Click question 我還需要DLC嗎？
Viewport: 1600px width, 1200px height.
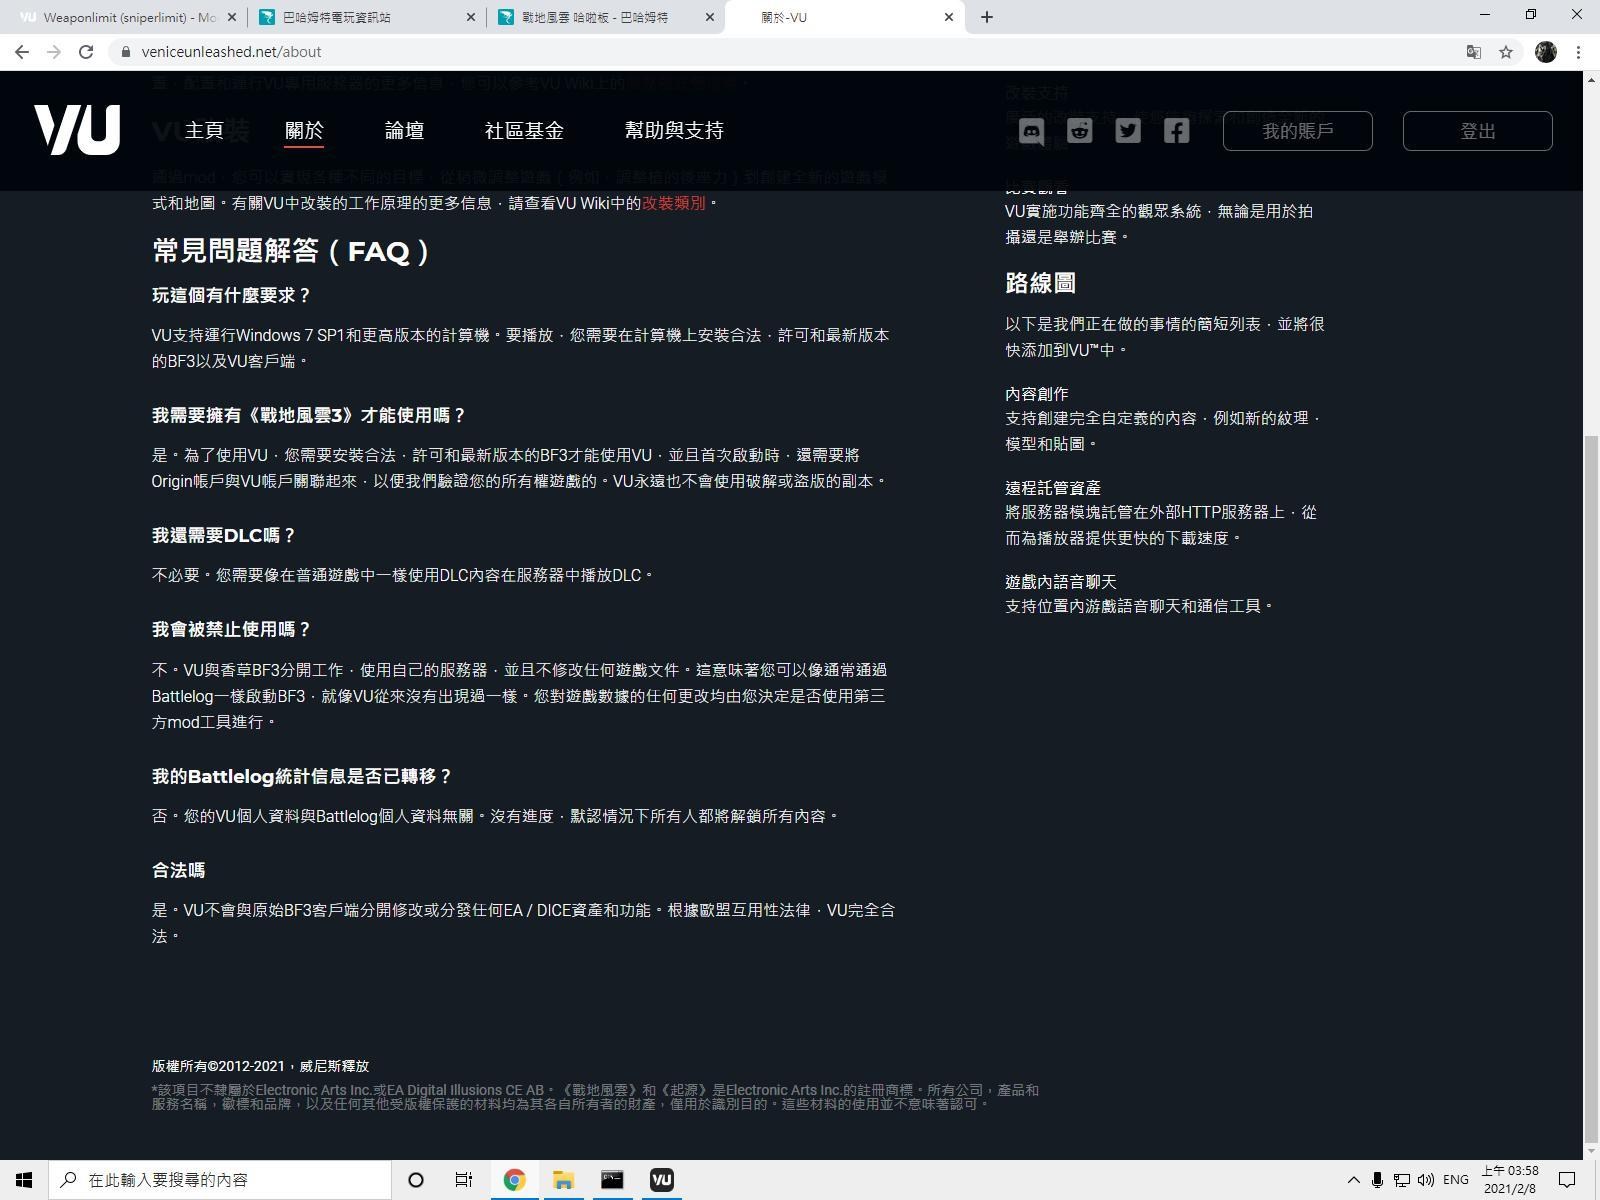224,536
